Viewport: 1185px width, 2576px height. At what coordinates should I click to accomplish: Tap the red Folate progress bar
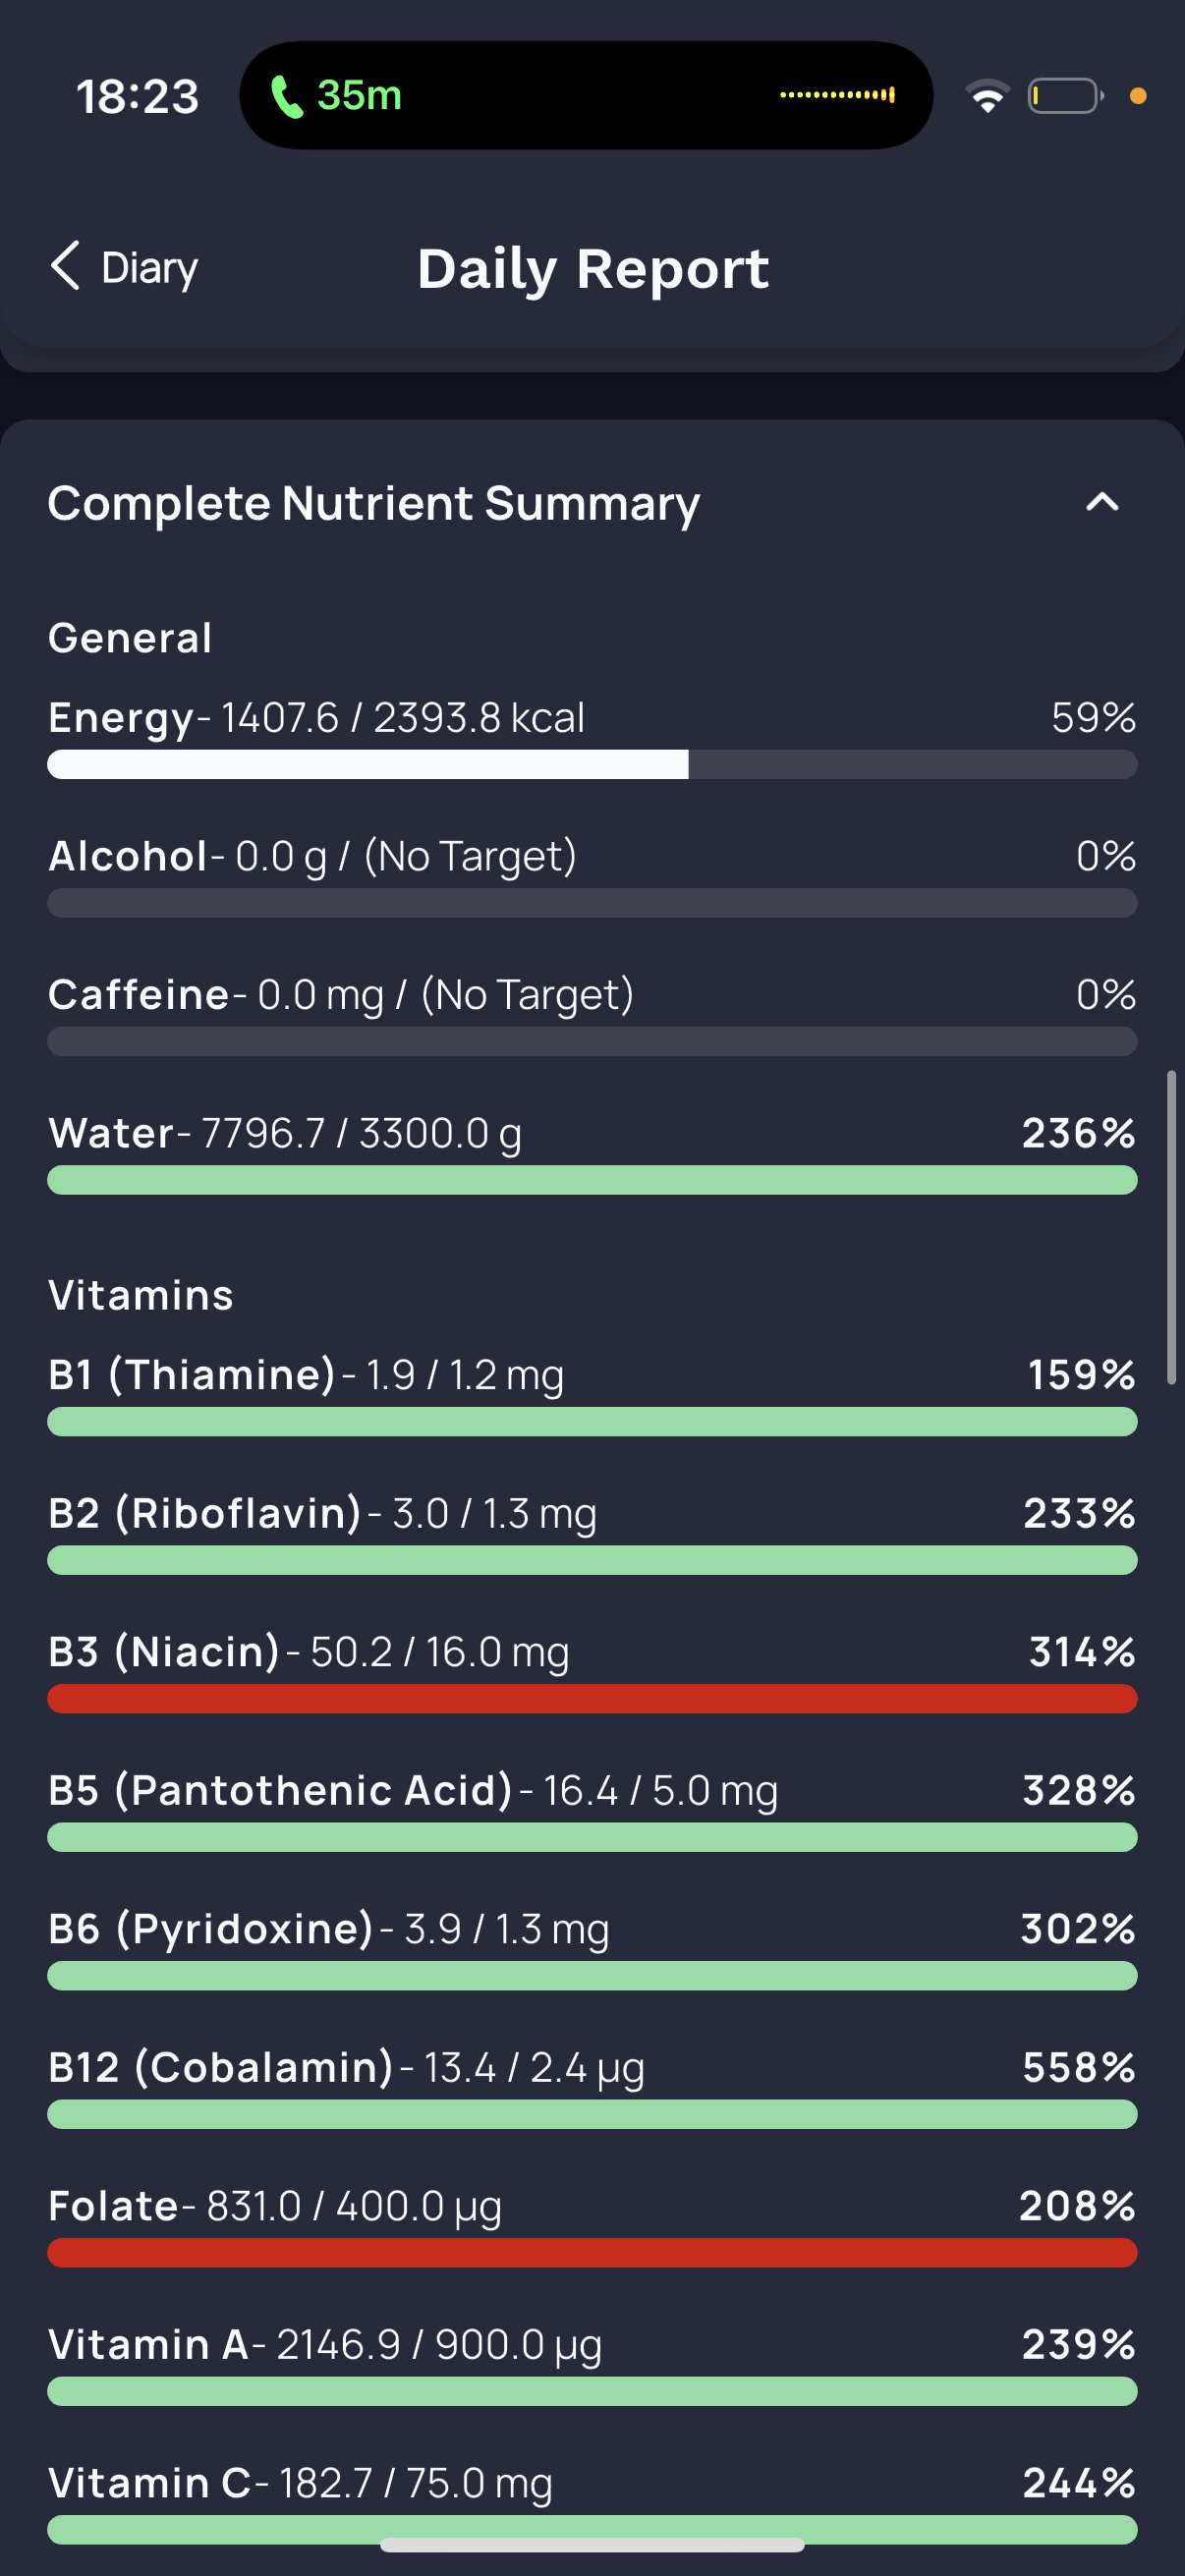pyautogui.click(x=591, y=2252)
